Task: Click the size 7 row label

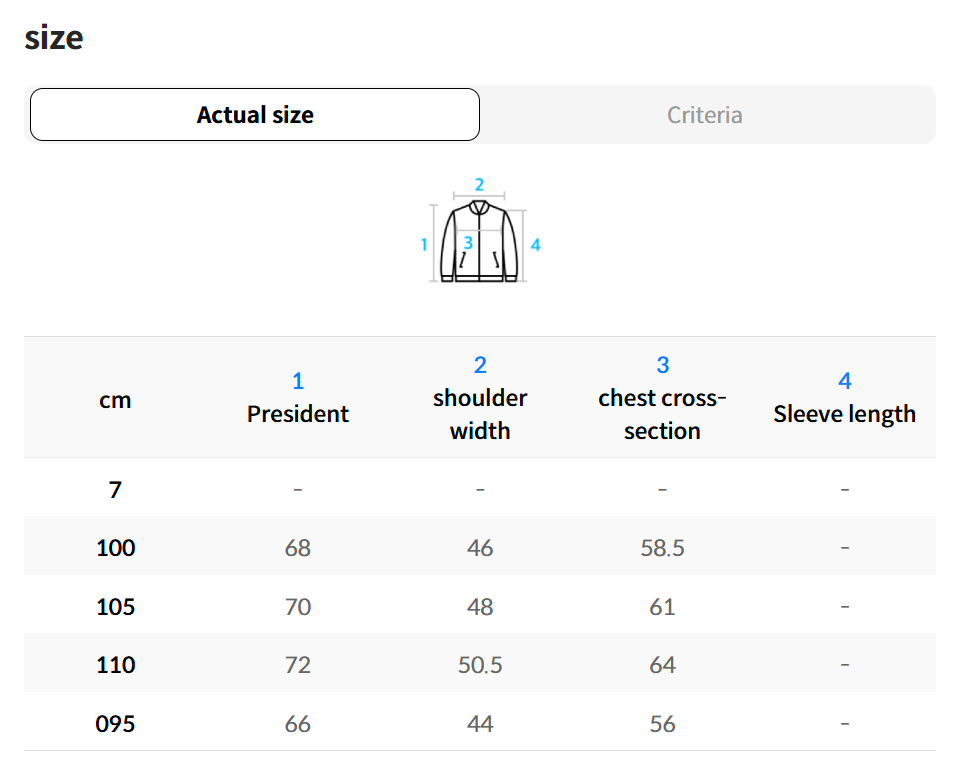Action: (115, 490)
